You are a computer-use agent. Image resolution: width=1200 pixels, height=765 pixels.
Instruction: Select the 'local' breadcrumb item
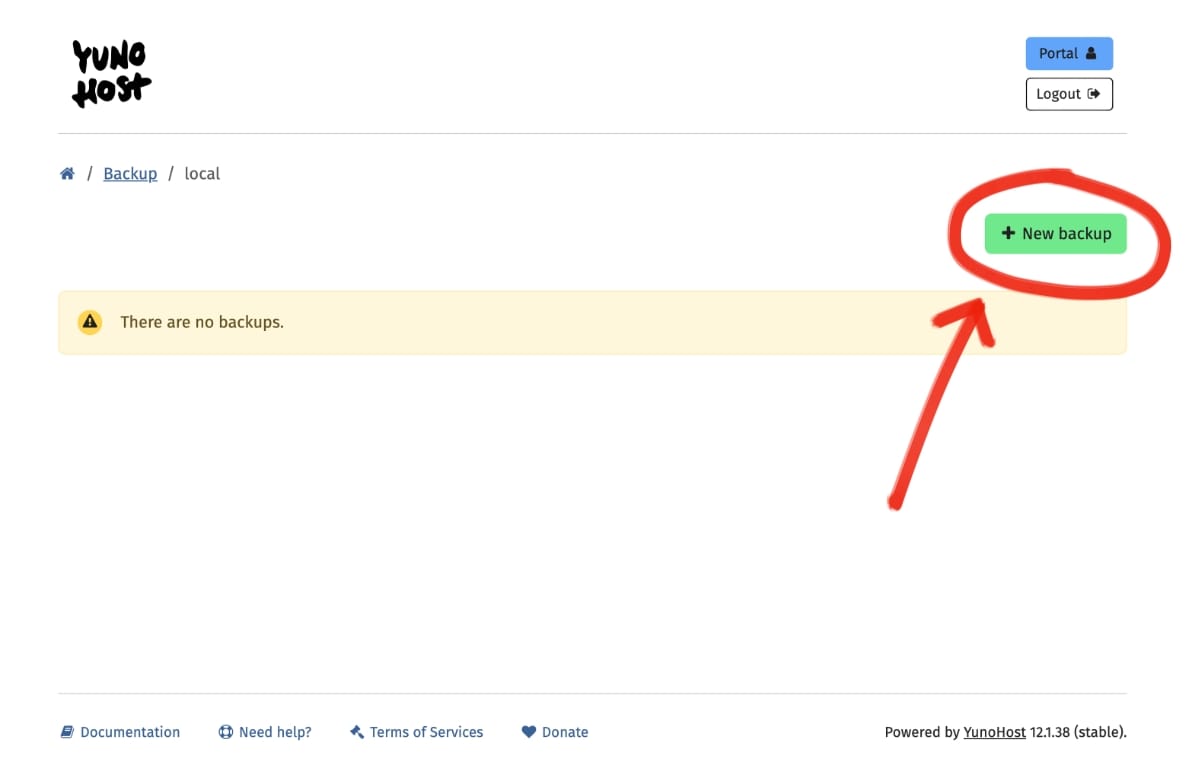202,174
